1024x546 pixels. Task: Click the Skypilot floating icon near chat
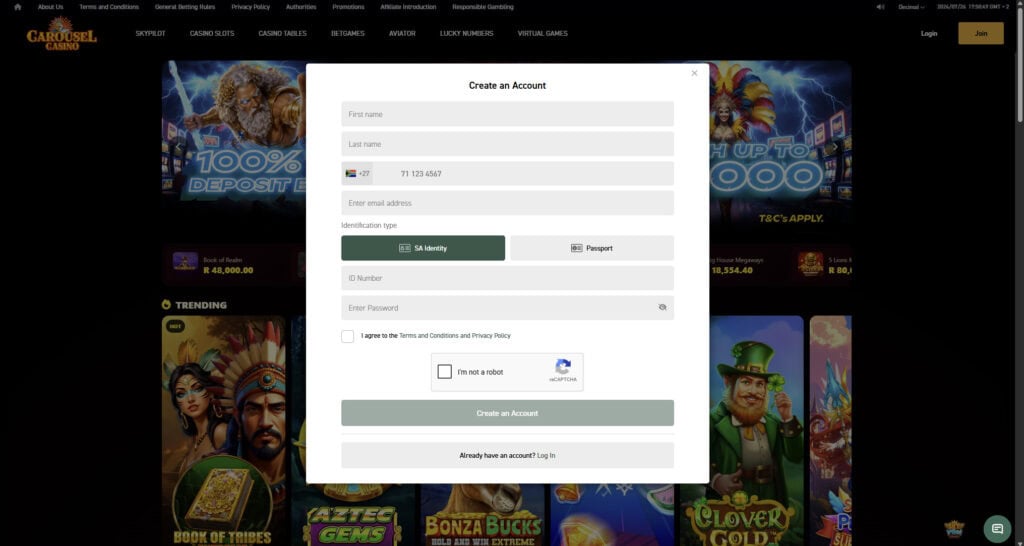pyautogui.click(x=955, y=528)
